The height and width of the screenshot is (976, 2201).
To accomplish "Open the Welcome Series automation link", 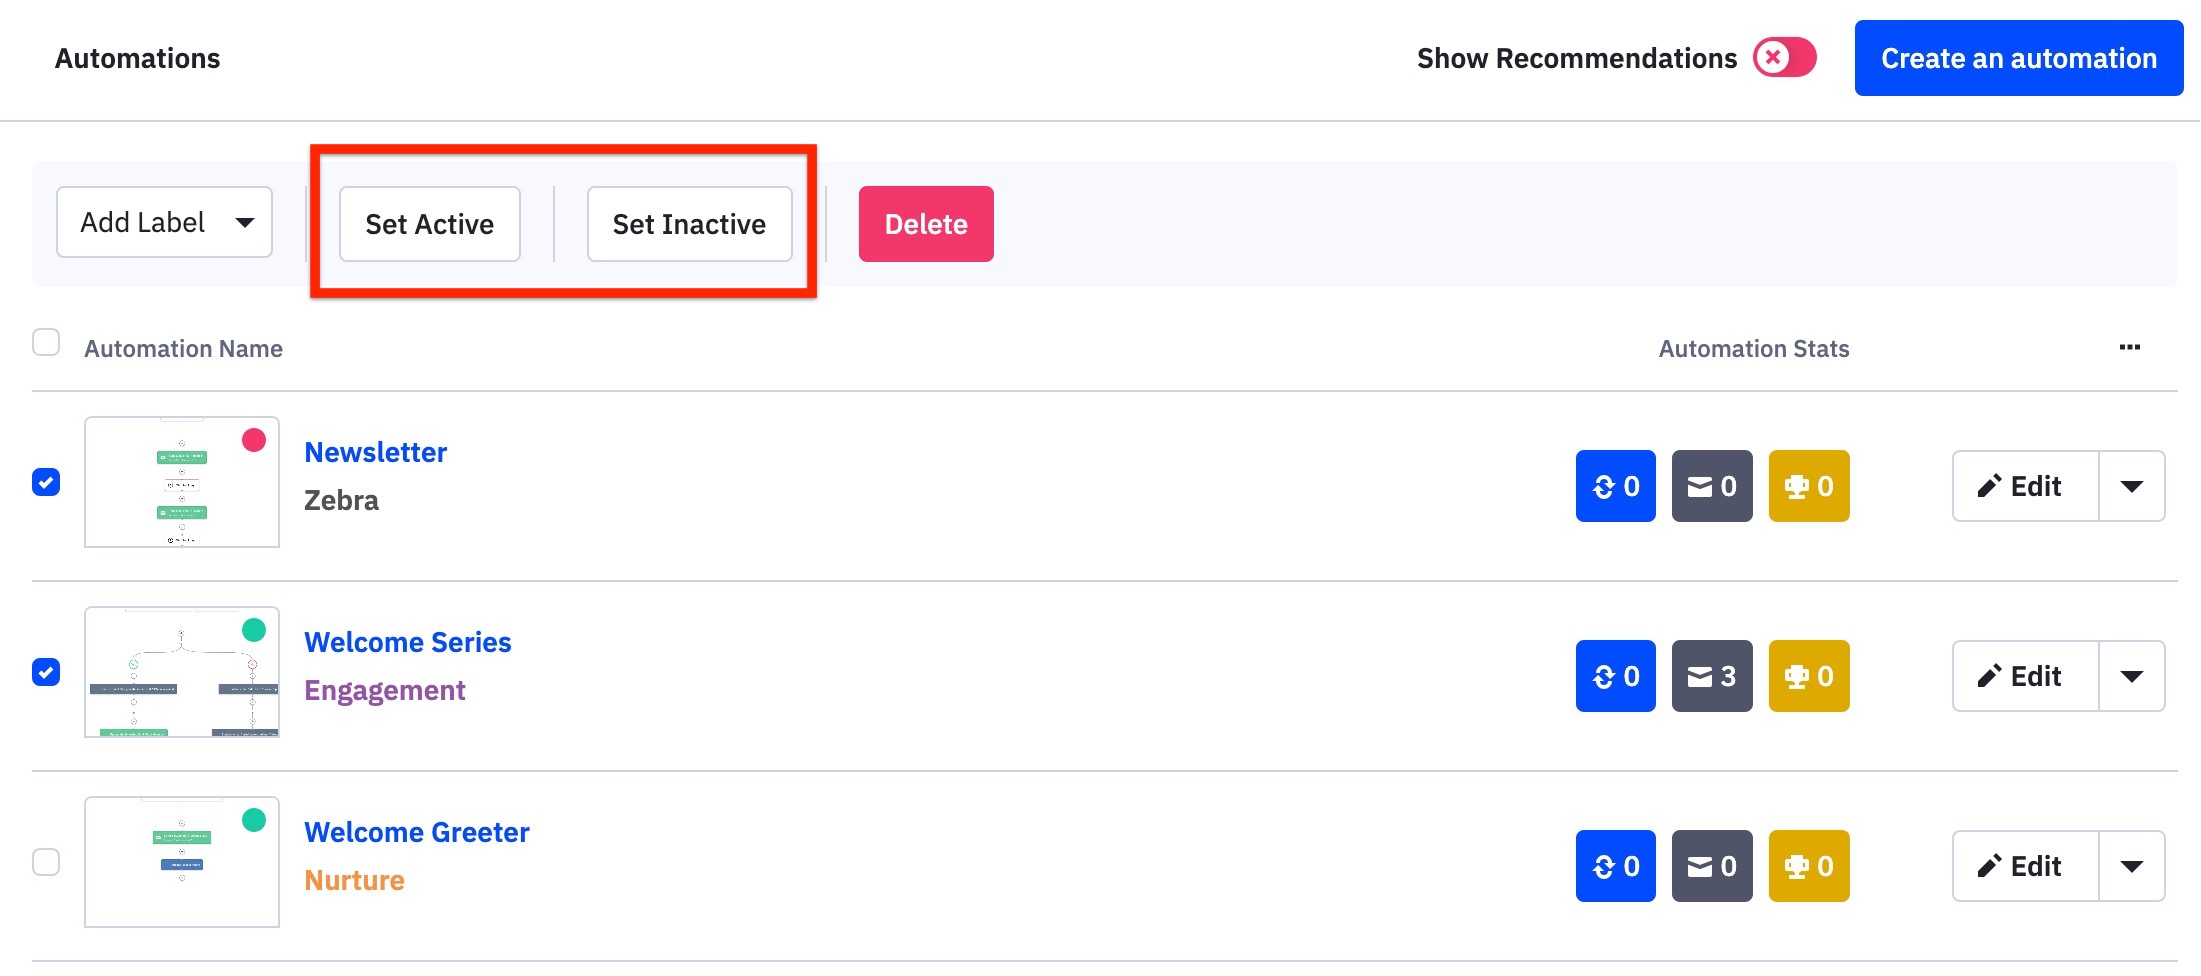I will tap(407, 642).
